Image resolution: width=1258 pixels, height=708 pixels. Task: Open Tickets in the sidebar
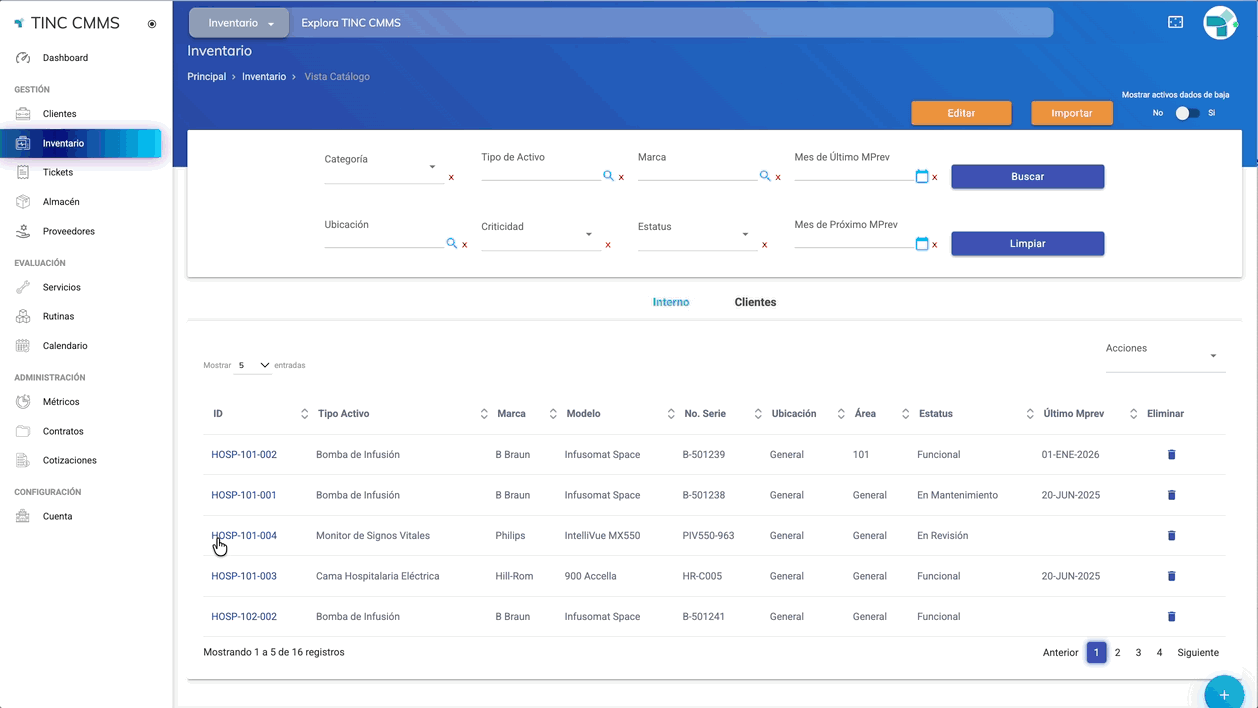(x=58, y=172)
